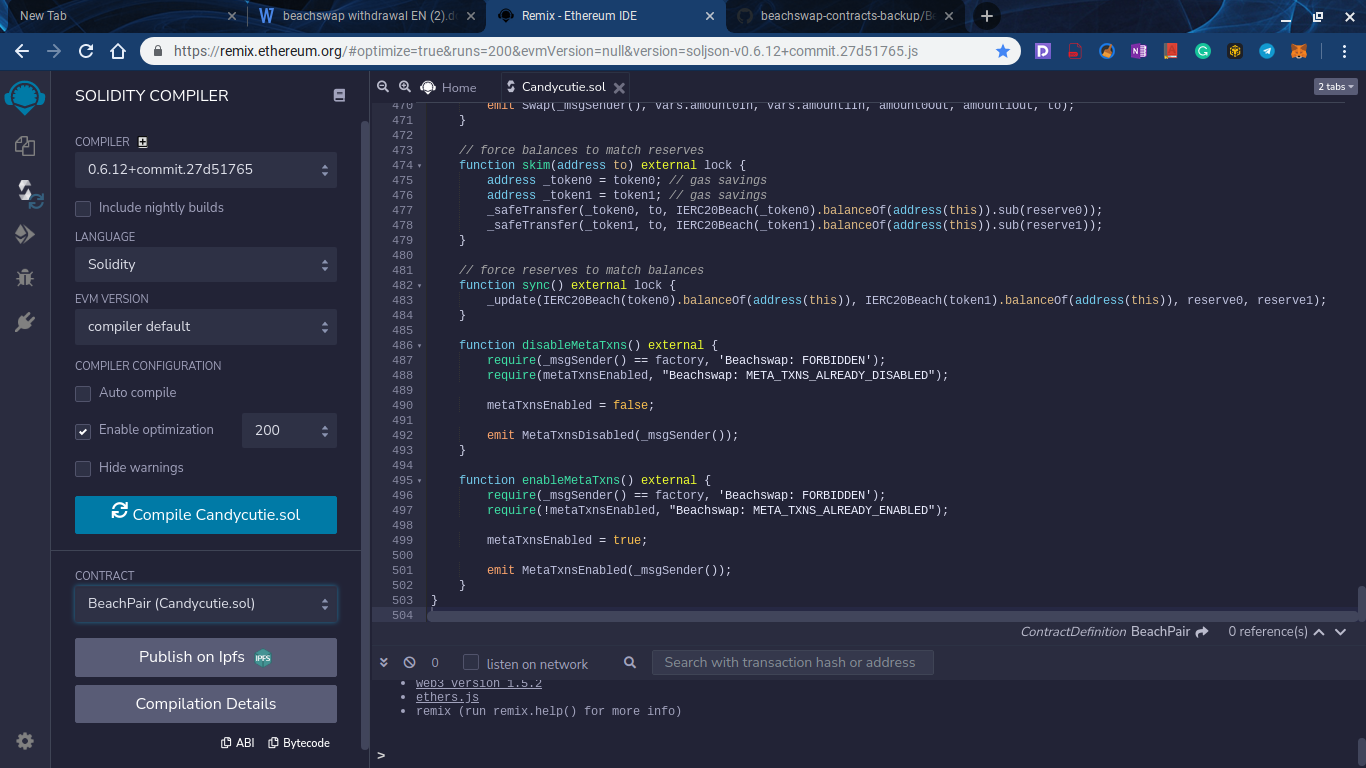The height and width of the screenshot is (768, 1366).
Task: Jump to BeachPair definition arrow icon
Action: click(x=1202, y=632)
